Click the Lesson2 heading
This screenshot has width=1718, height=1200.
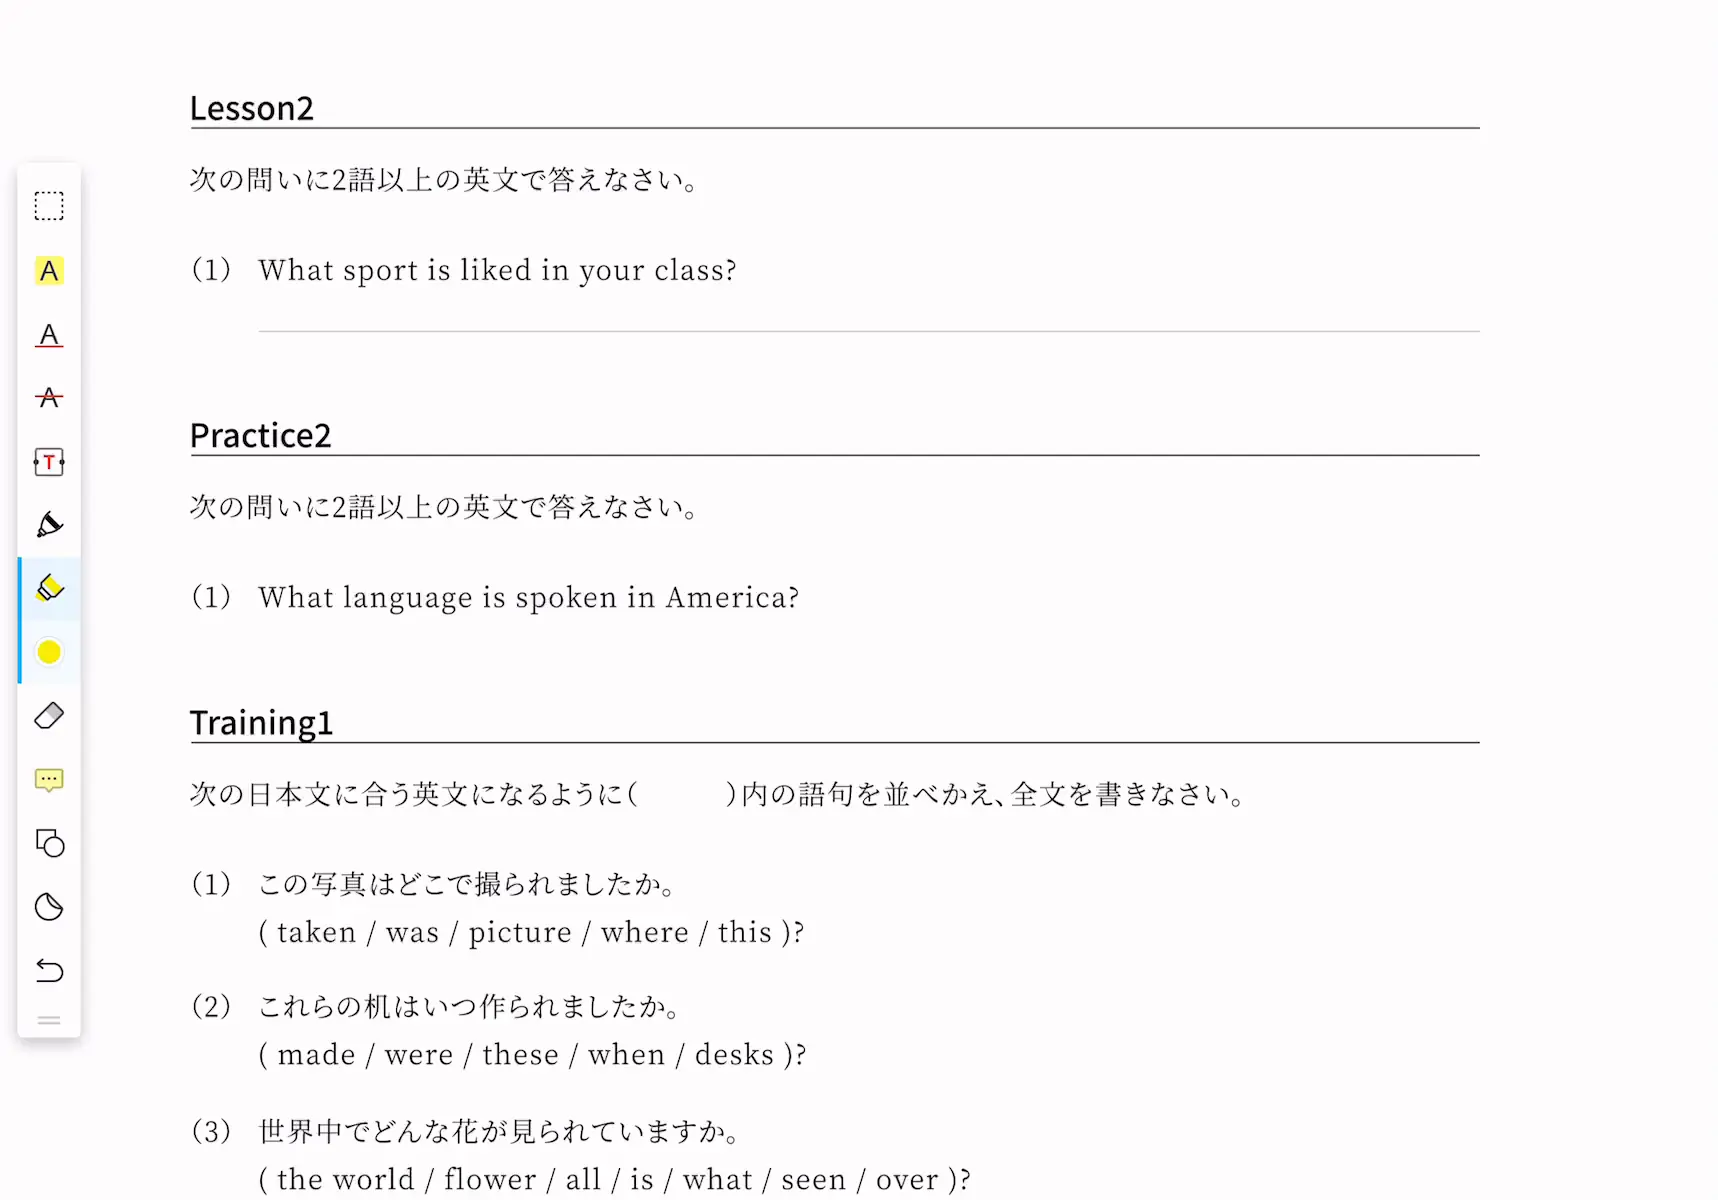coord(252,108)
